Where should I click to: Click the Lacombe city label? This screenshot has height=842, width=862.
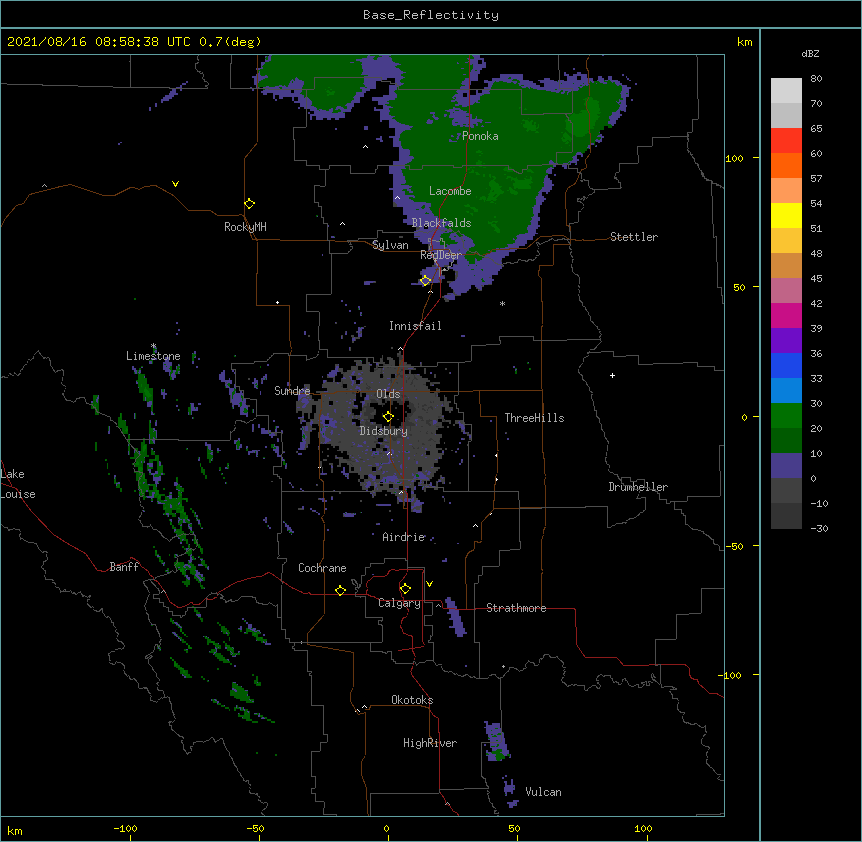tap(450, 191)
